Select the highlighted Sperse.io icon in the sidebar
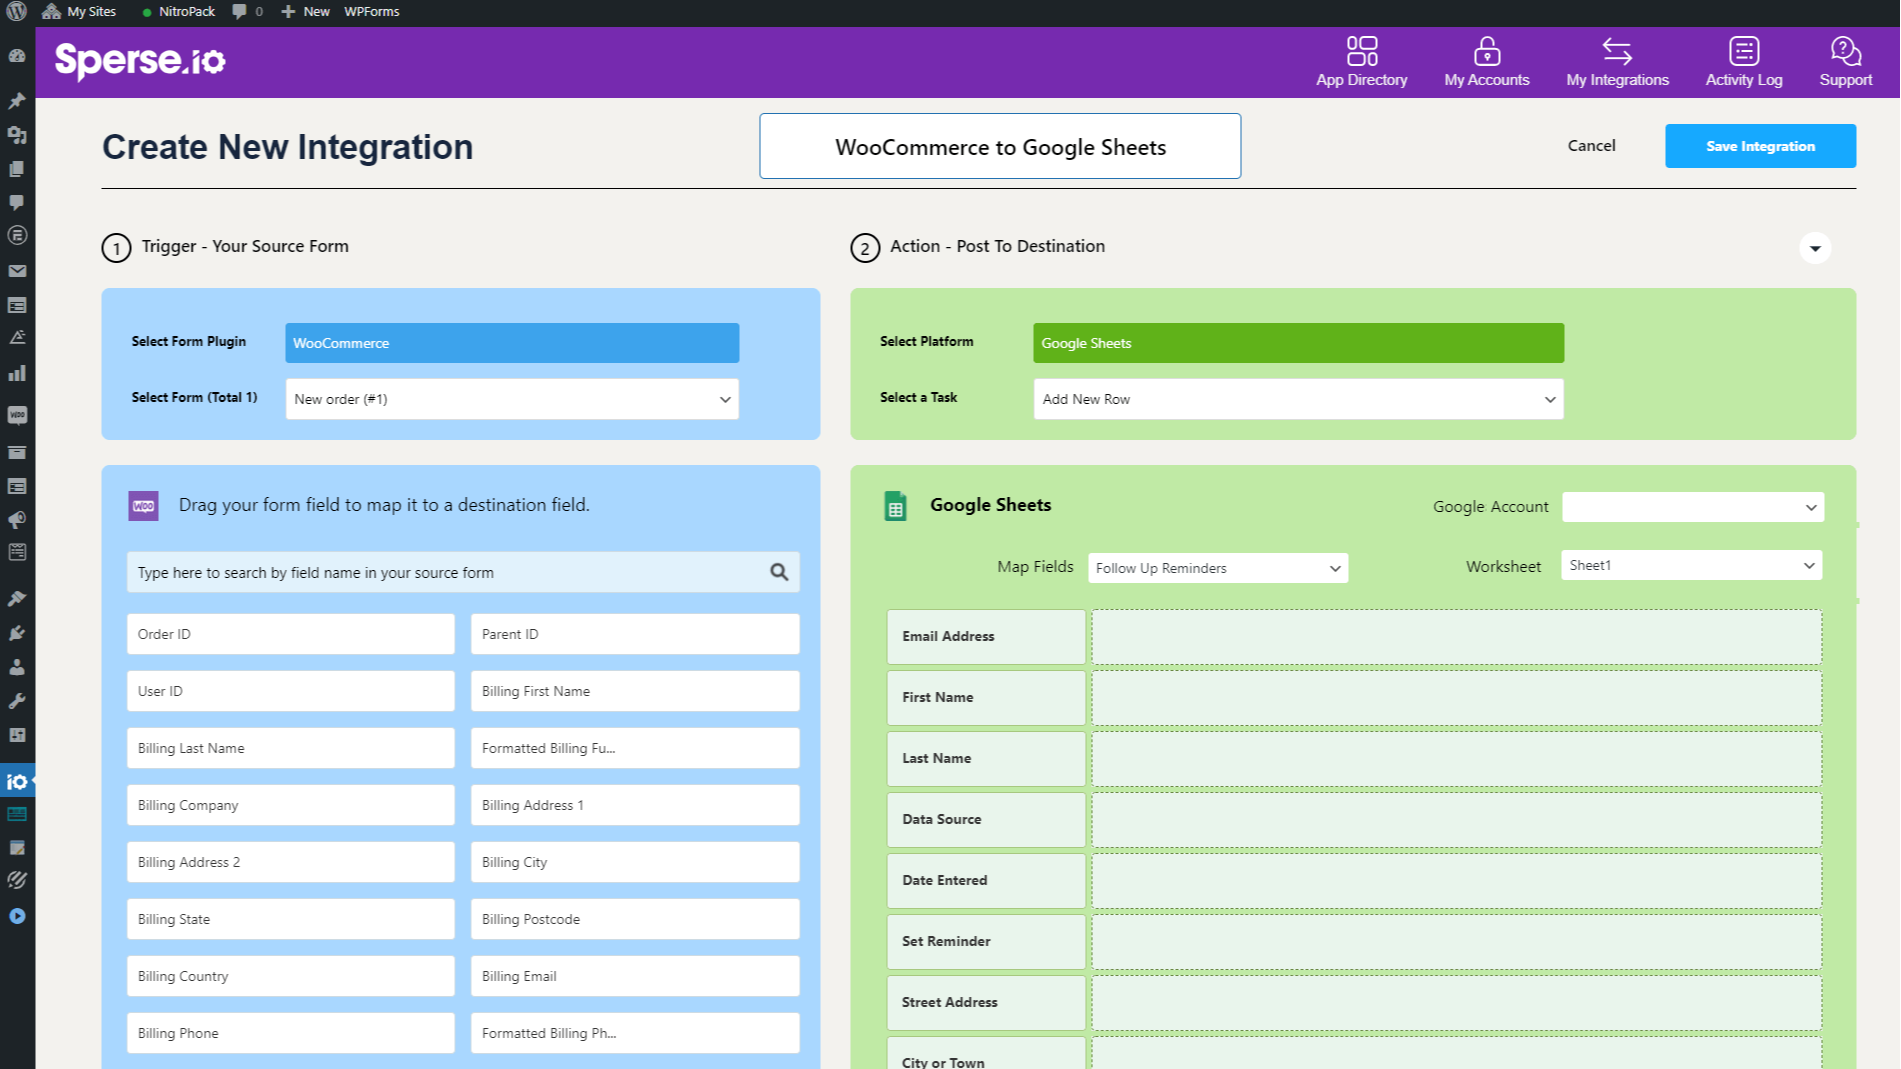Viewport: 1901px width, 1069px height. tap(16, 781)
